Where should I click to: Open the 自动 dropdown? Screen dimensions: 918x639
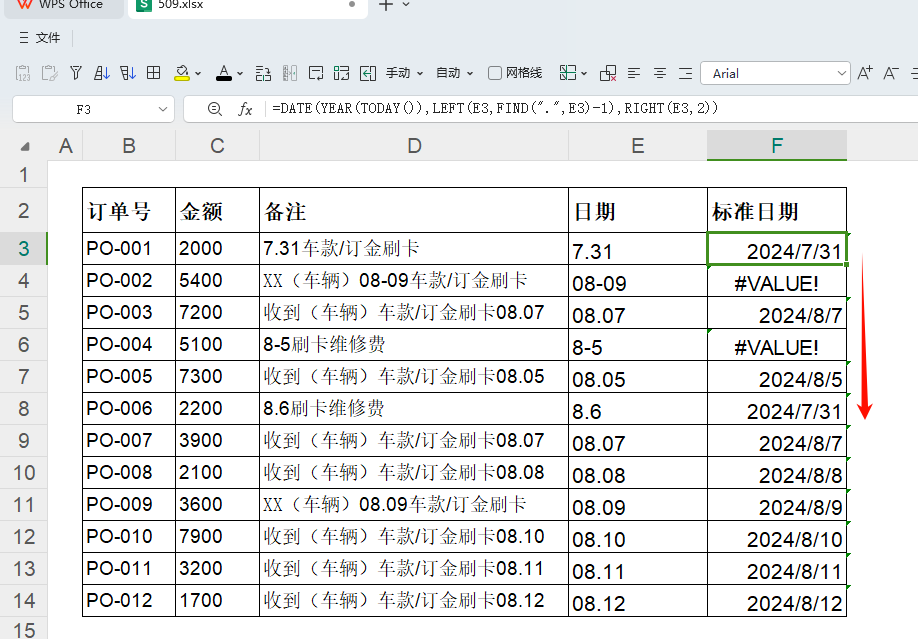(454, 73)
